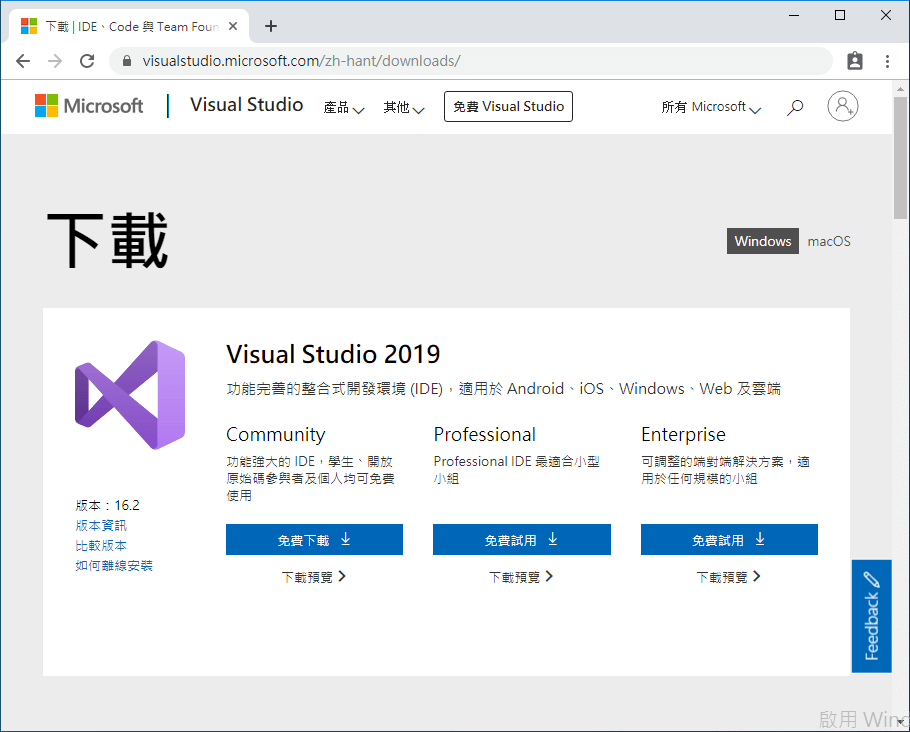Switch to the macOS platform tab
The image size is (910, 732).
coord(829,241)
